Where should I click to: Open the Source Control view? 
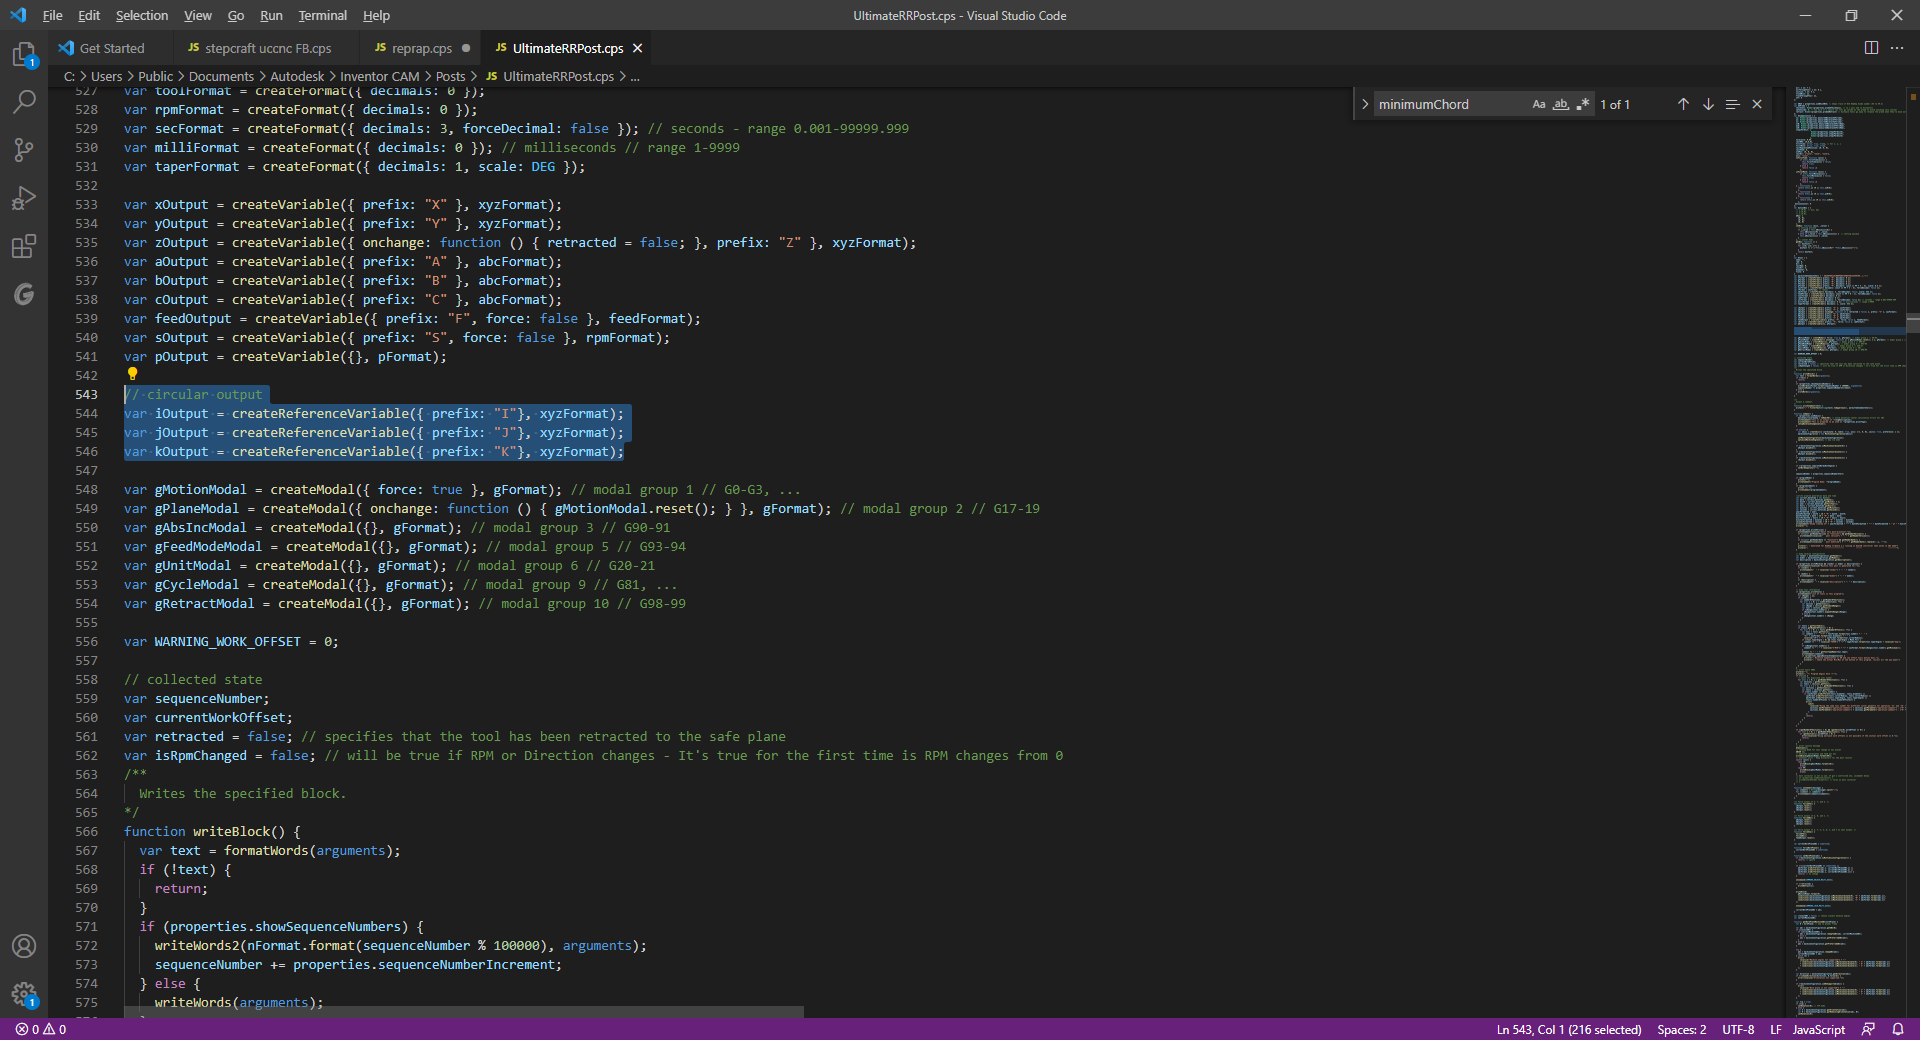point(24,150)
